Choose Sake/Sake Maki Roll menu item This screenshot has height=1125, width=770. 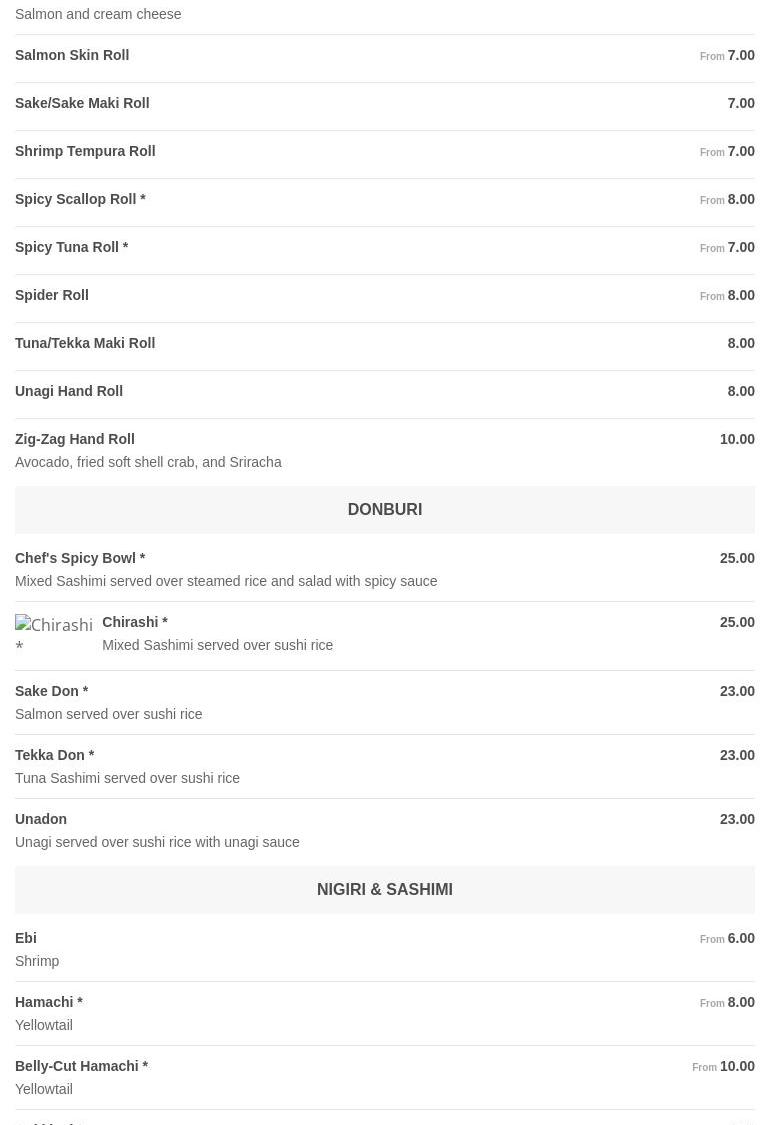coord(385,104)
